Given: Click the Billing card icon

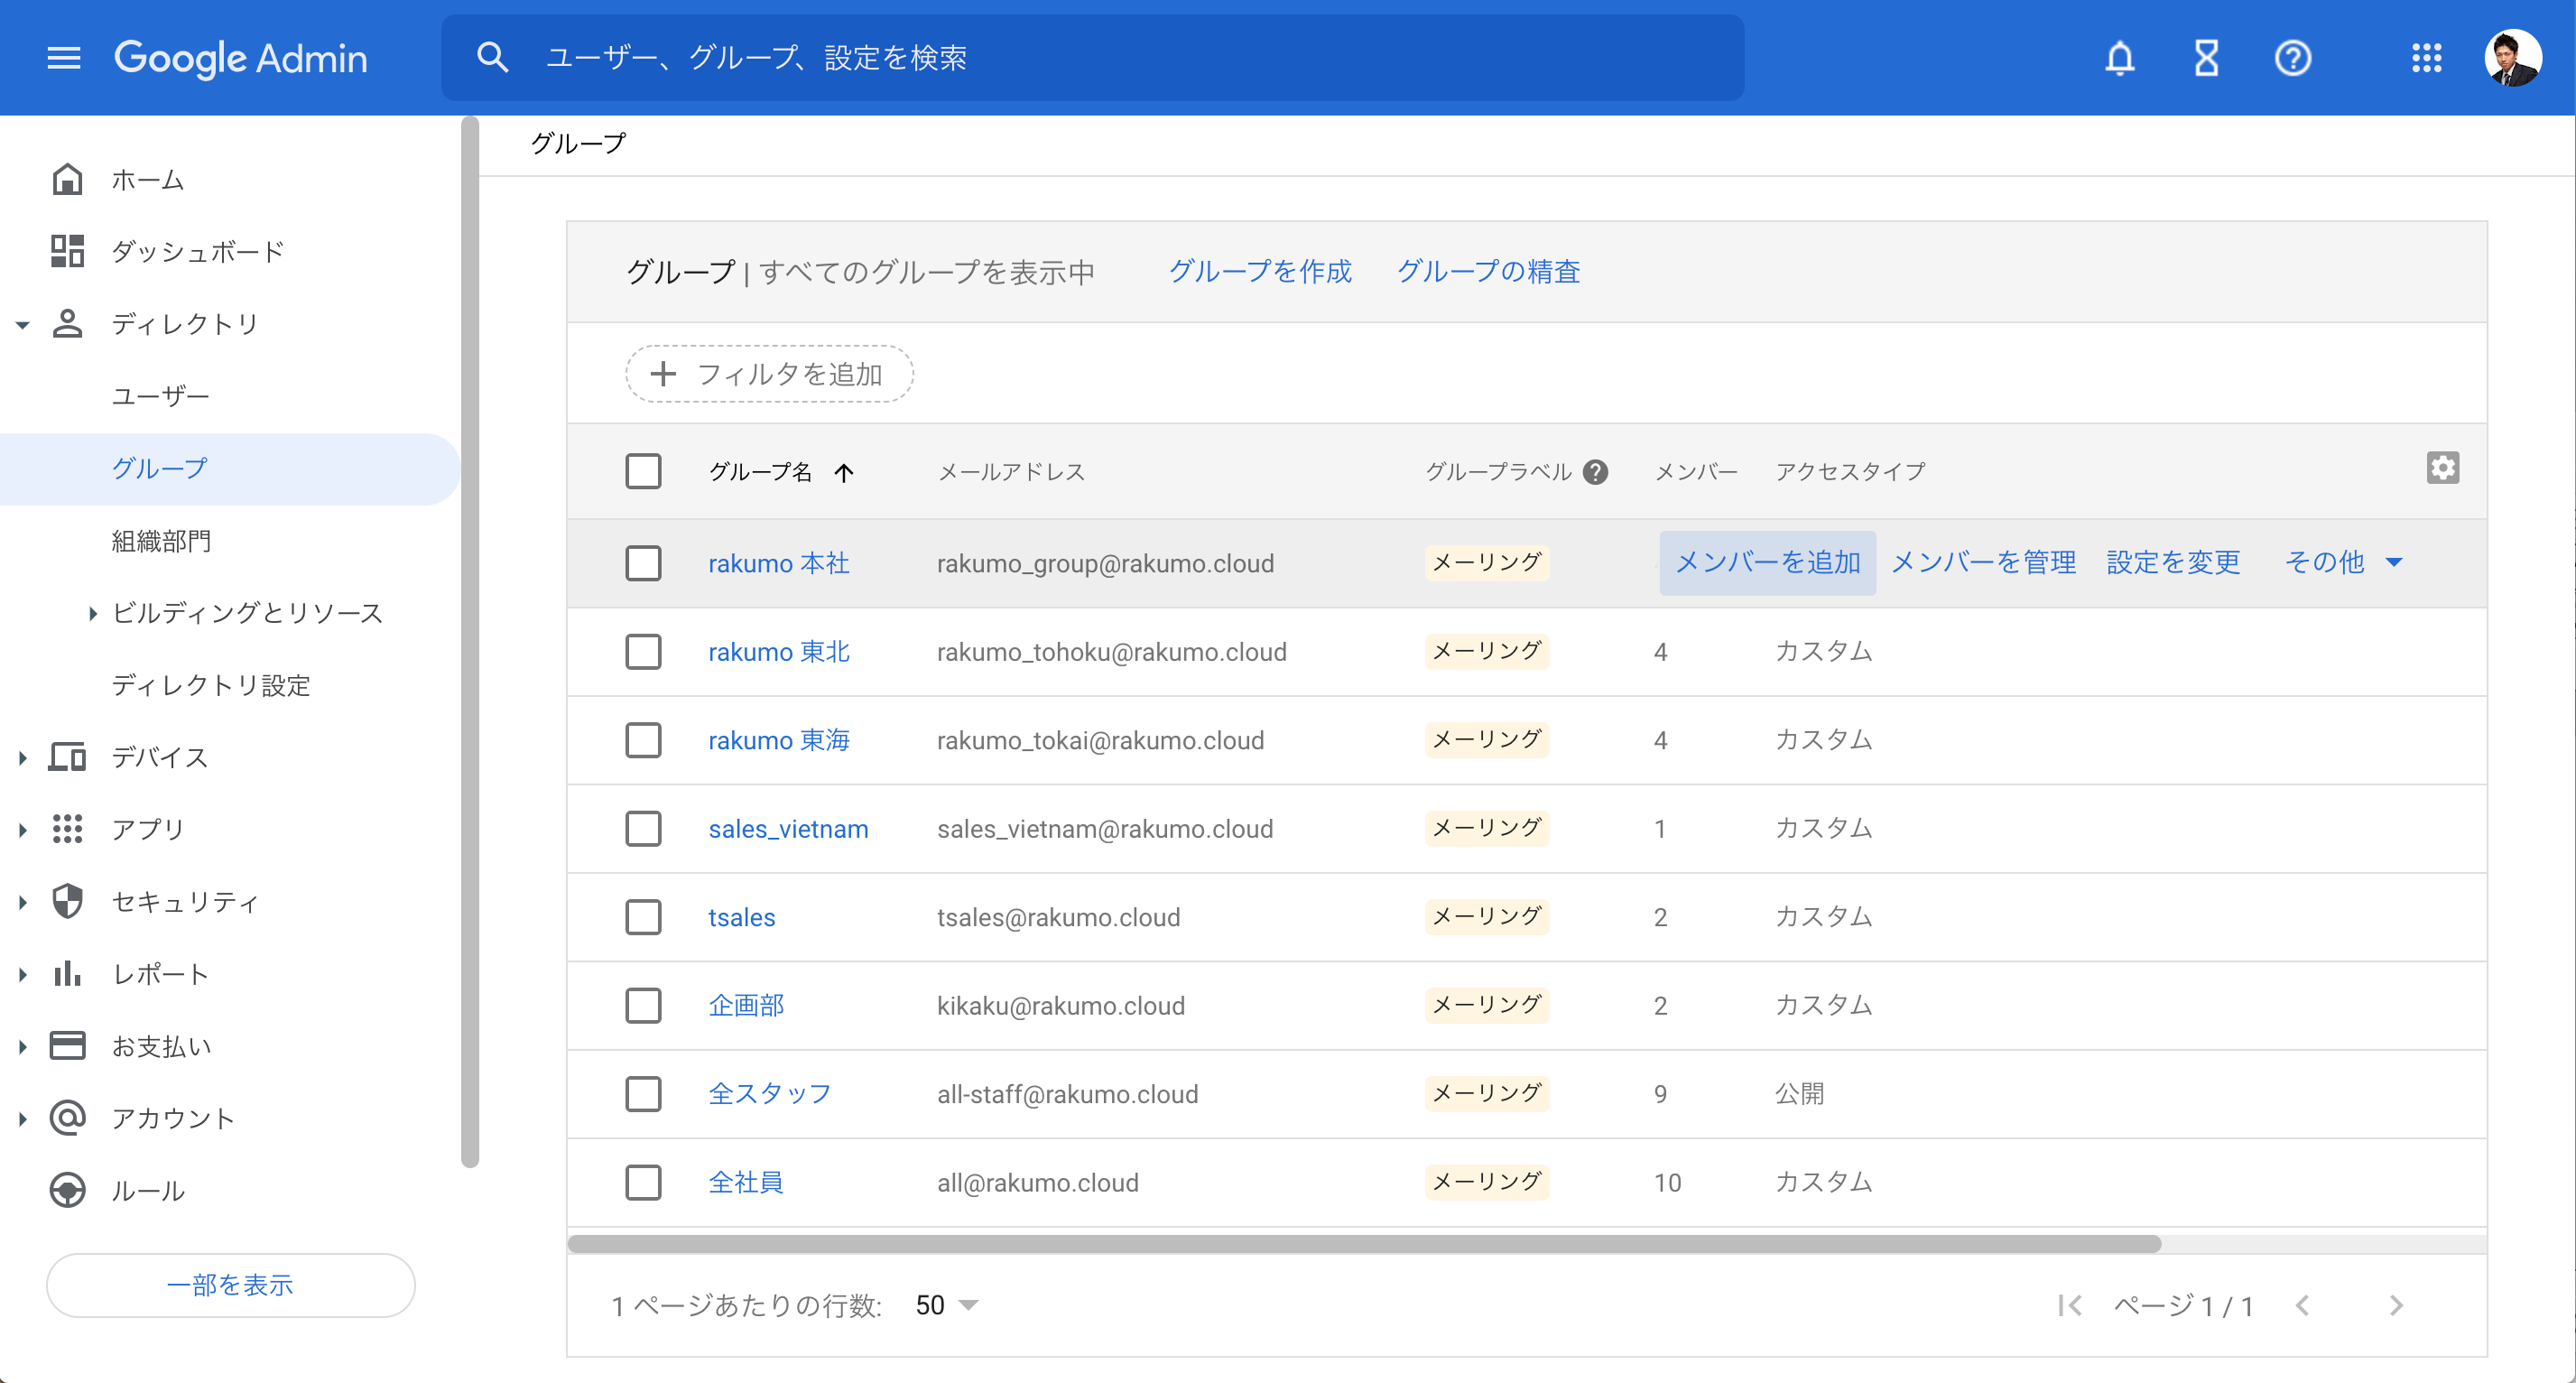Looking at the screenshot, I should 67,1046.
